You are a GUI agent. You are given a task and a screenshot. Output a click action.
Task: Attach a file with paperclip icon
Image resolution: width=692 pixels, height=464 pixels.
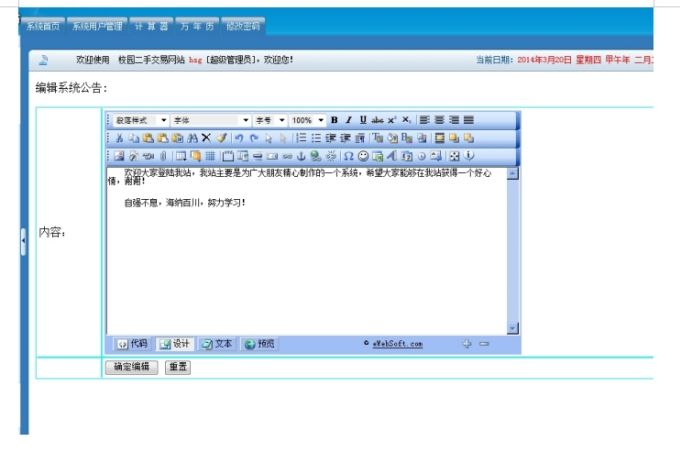(x=163, y=156)
